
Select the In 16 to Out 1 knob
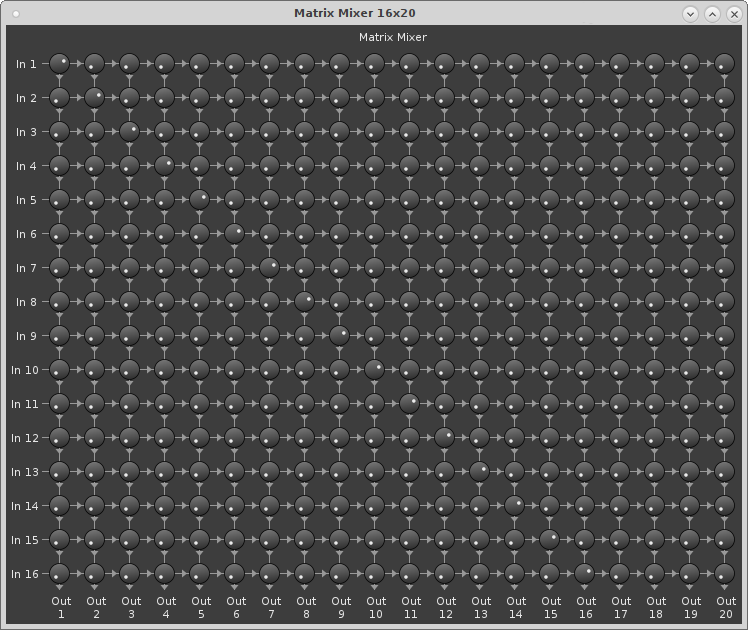click(x=60, y=573)
